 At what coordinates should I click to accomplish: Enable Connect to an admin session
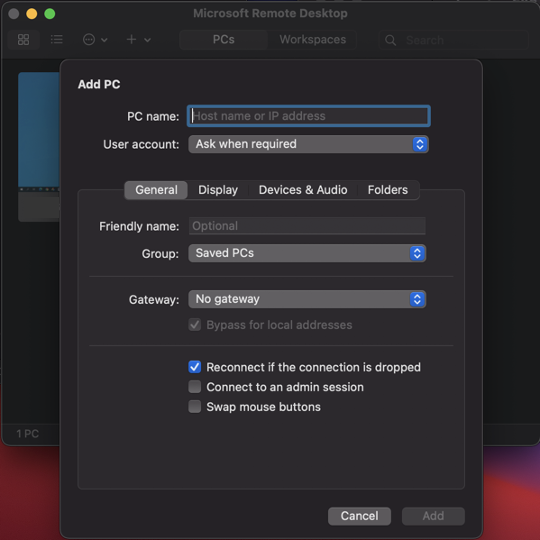click(195, 387)
